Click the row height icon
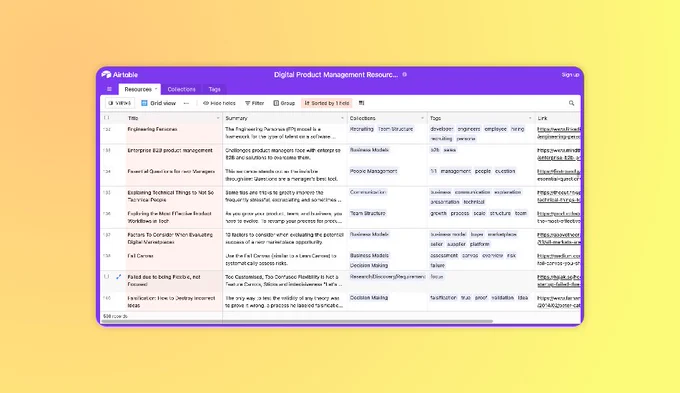This screenshot has width=680, height=393. pyautogui.click(x=361, y=103)
